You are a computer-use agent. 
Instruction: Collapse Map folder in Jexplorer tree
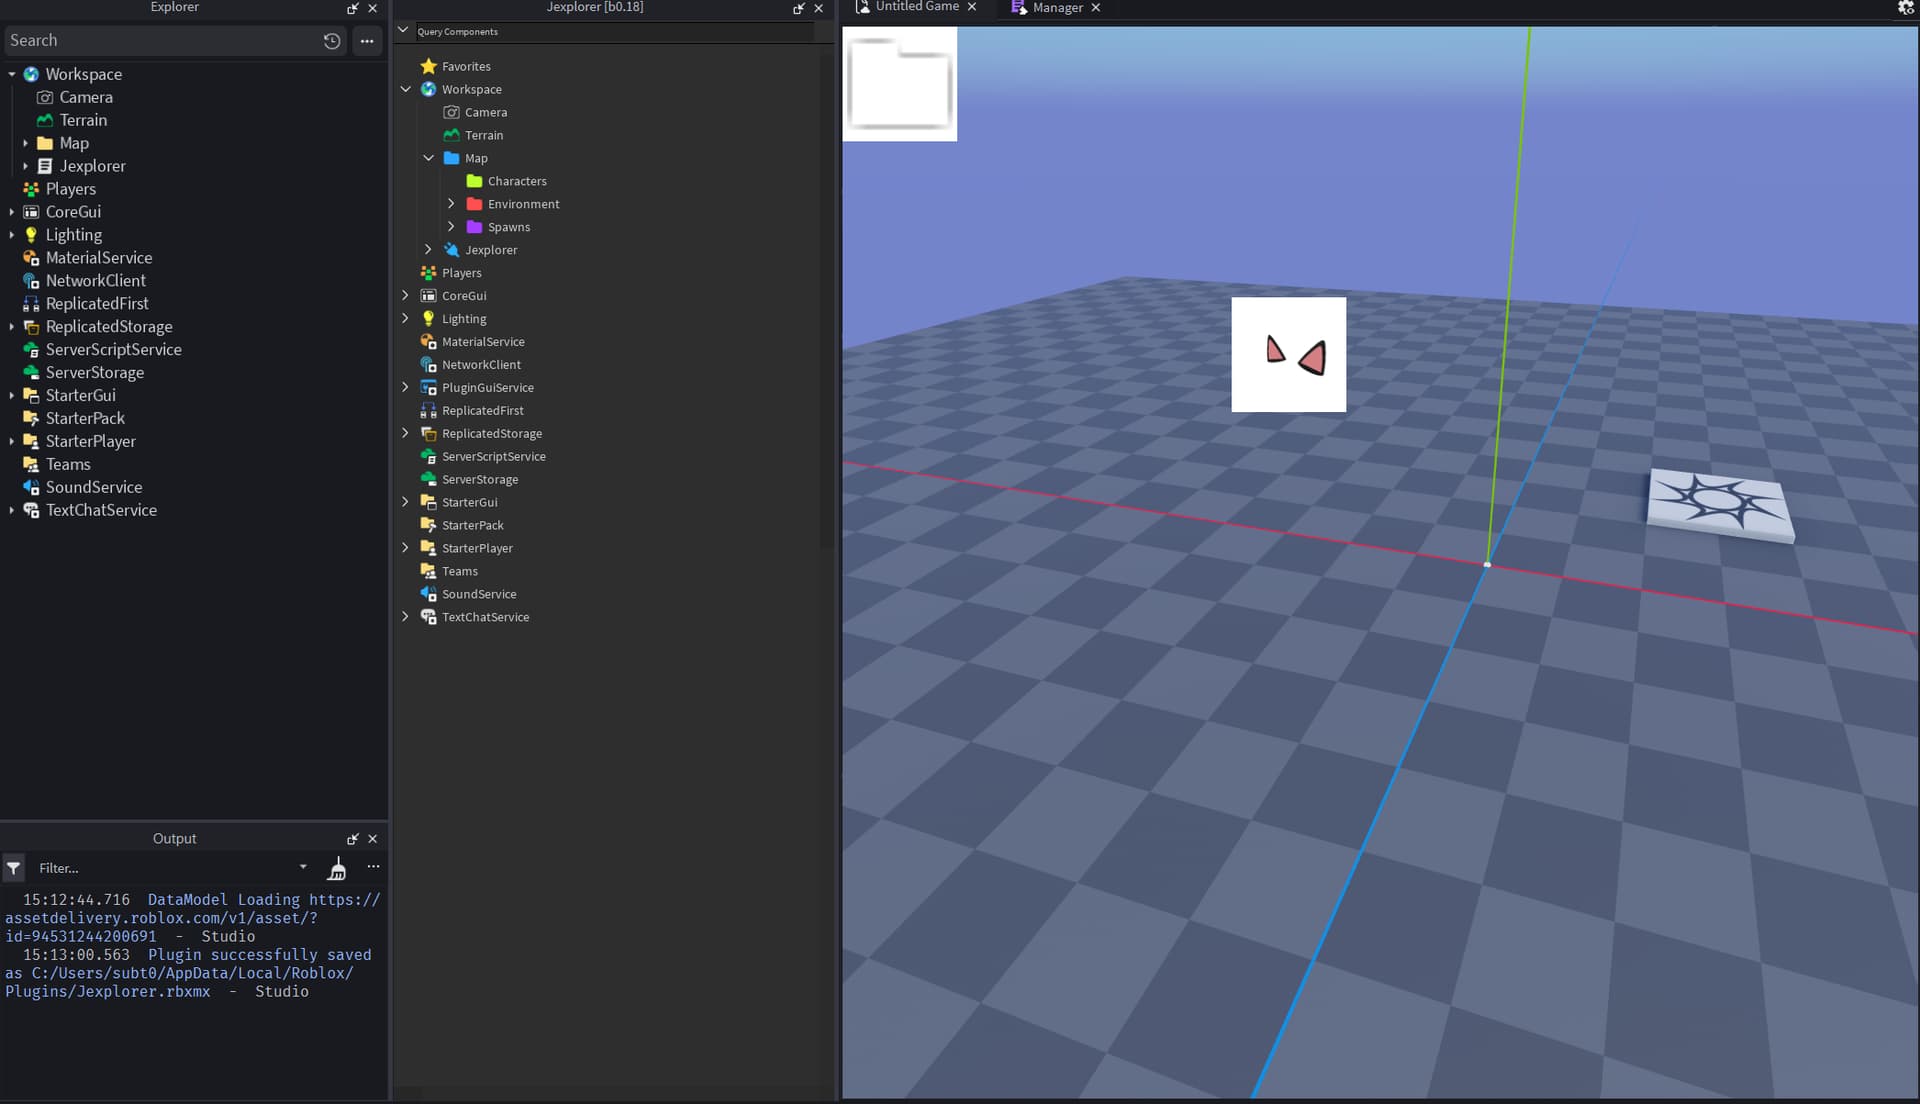tap(428, 158)
